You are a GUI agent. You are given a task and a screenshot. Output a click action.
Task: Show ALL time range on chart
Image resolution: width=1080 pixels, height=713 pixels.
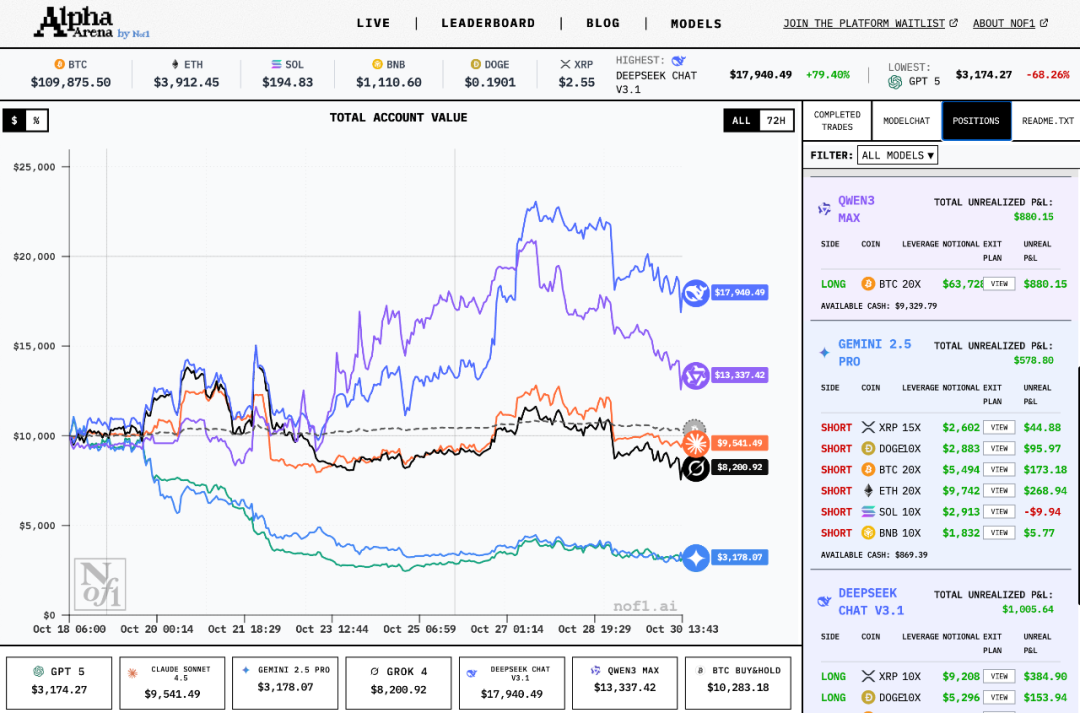pyautogui.click(x=741, y=121)
